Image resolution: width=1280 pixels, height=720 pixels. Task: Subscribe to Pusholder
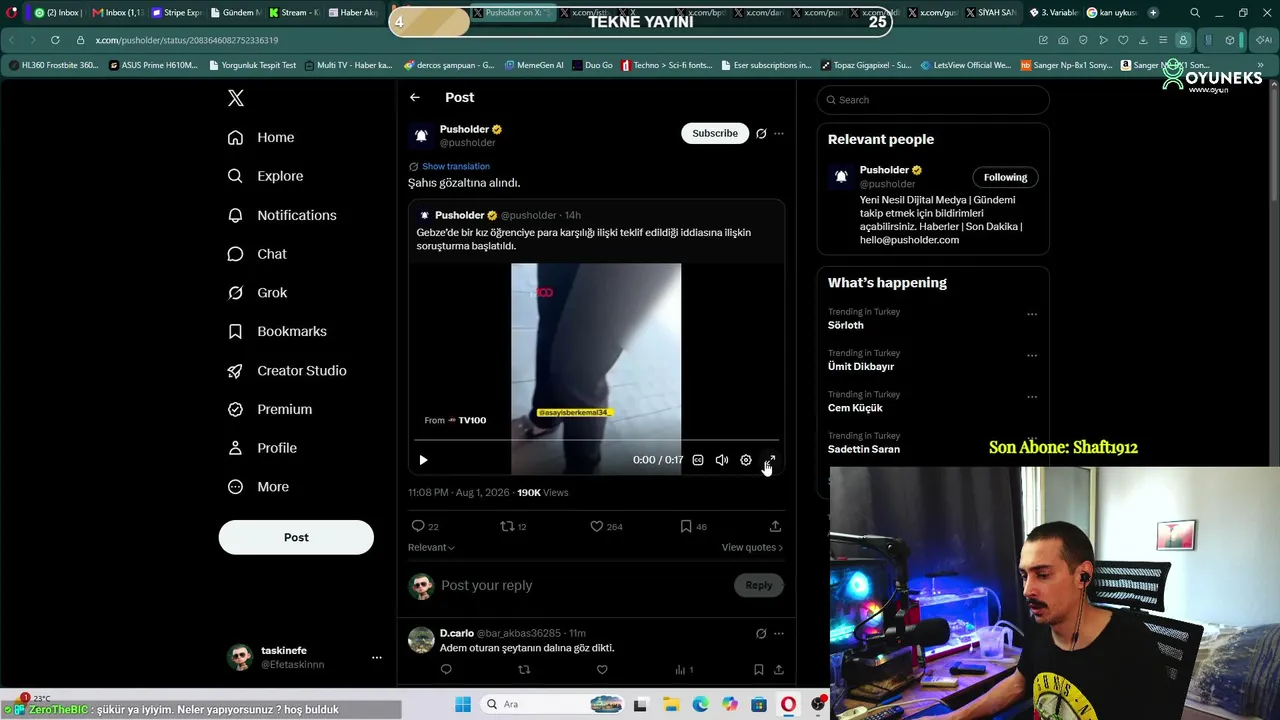click(x=715, y=133)
